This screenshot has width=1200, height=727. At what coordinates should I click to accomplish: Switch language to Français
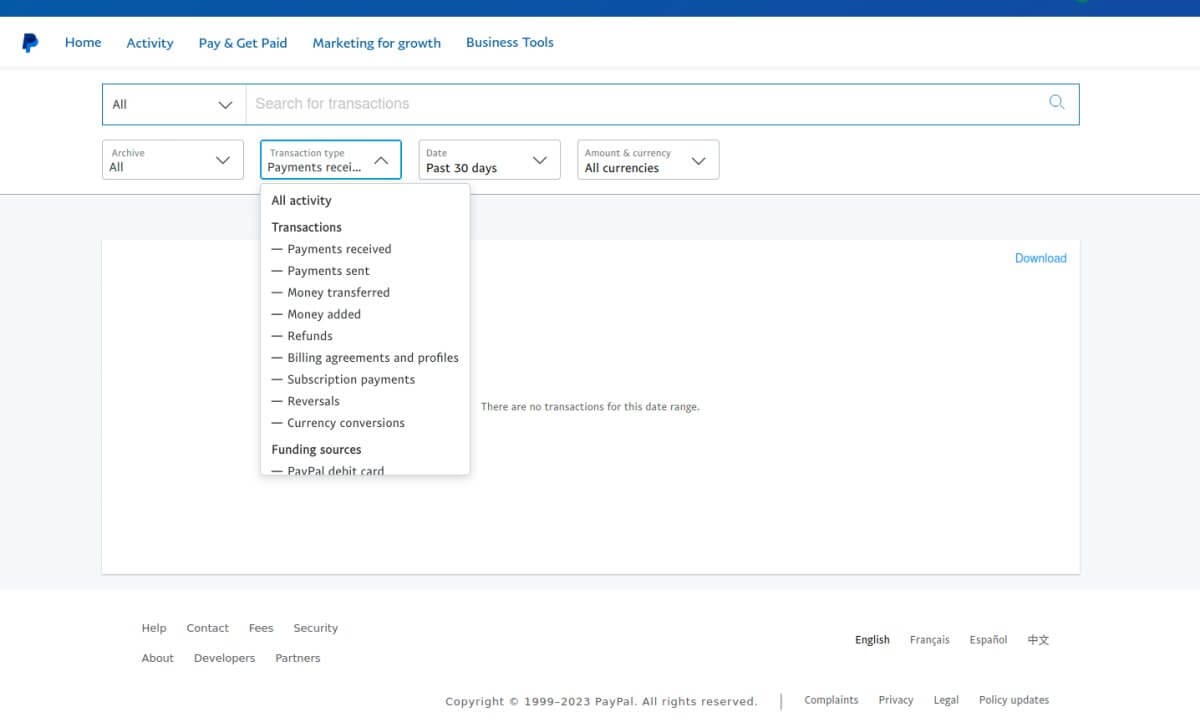click(929, 640)
